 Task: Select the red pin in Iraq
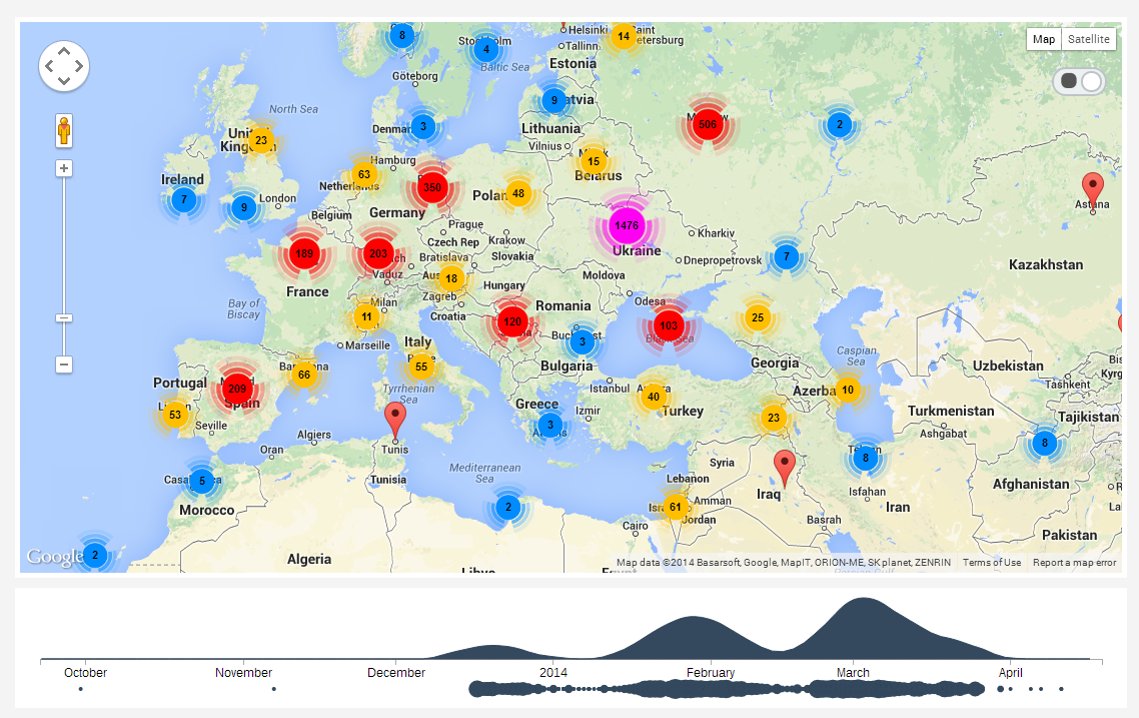pyautogui.click(x=784, y=468)
